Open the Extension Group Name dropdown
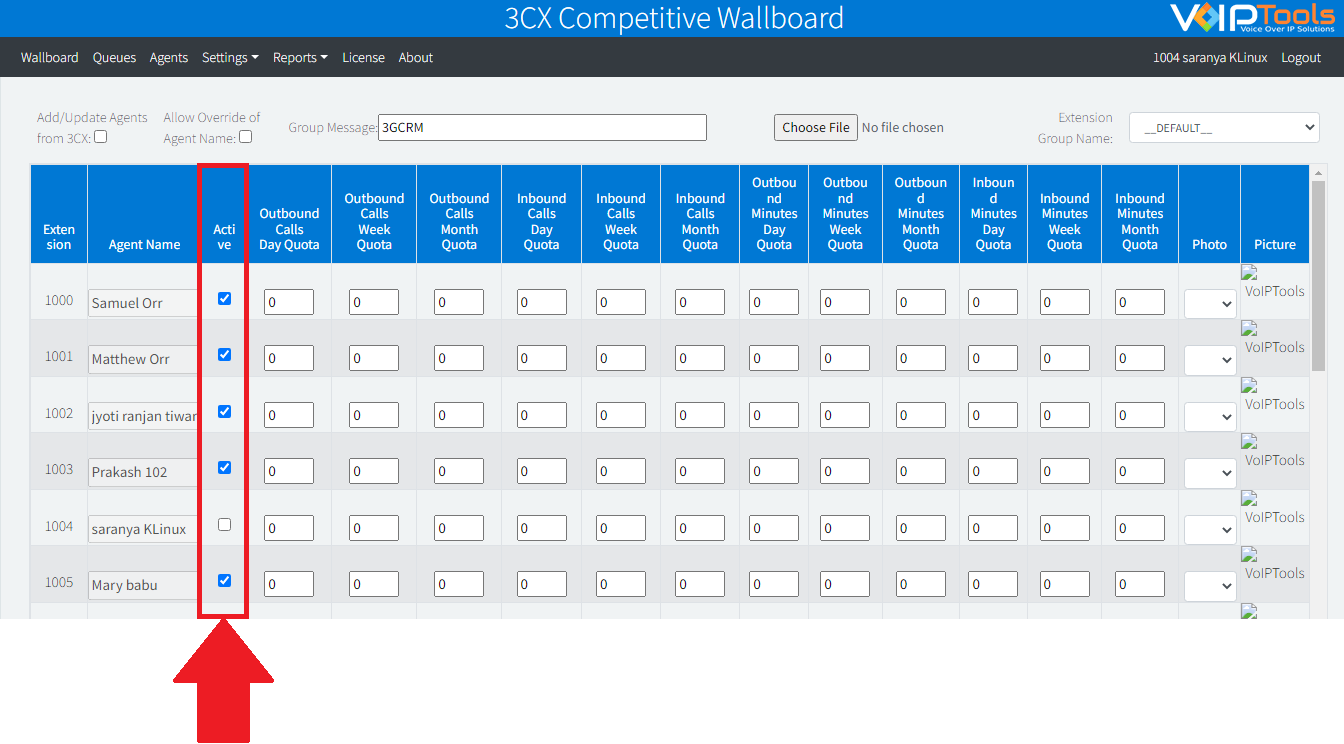 point(1224,128)
